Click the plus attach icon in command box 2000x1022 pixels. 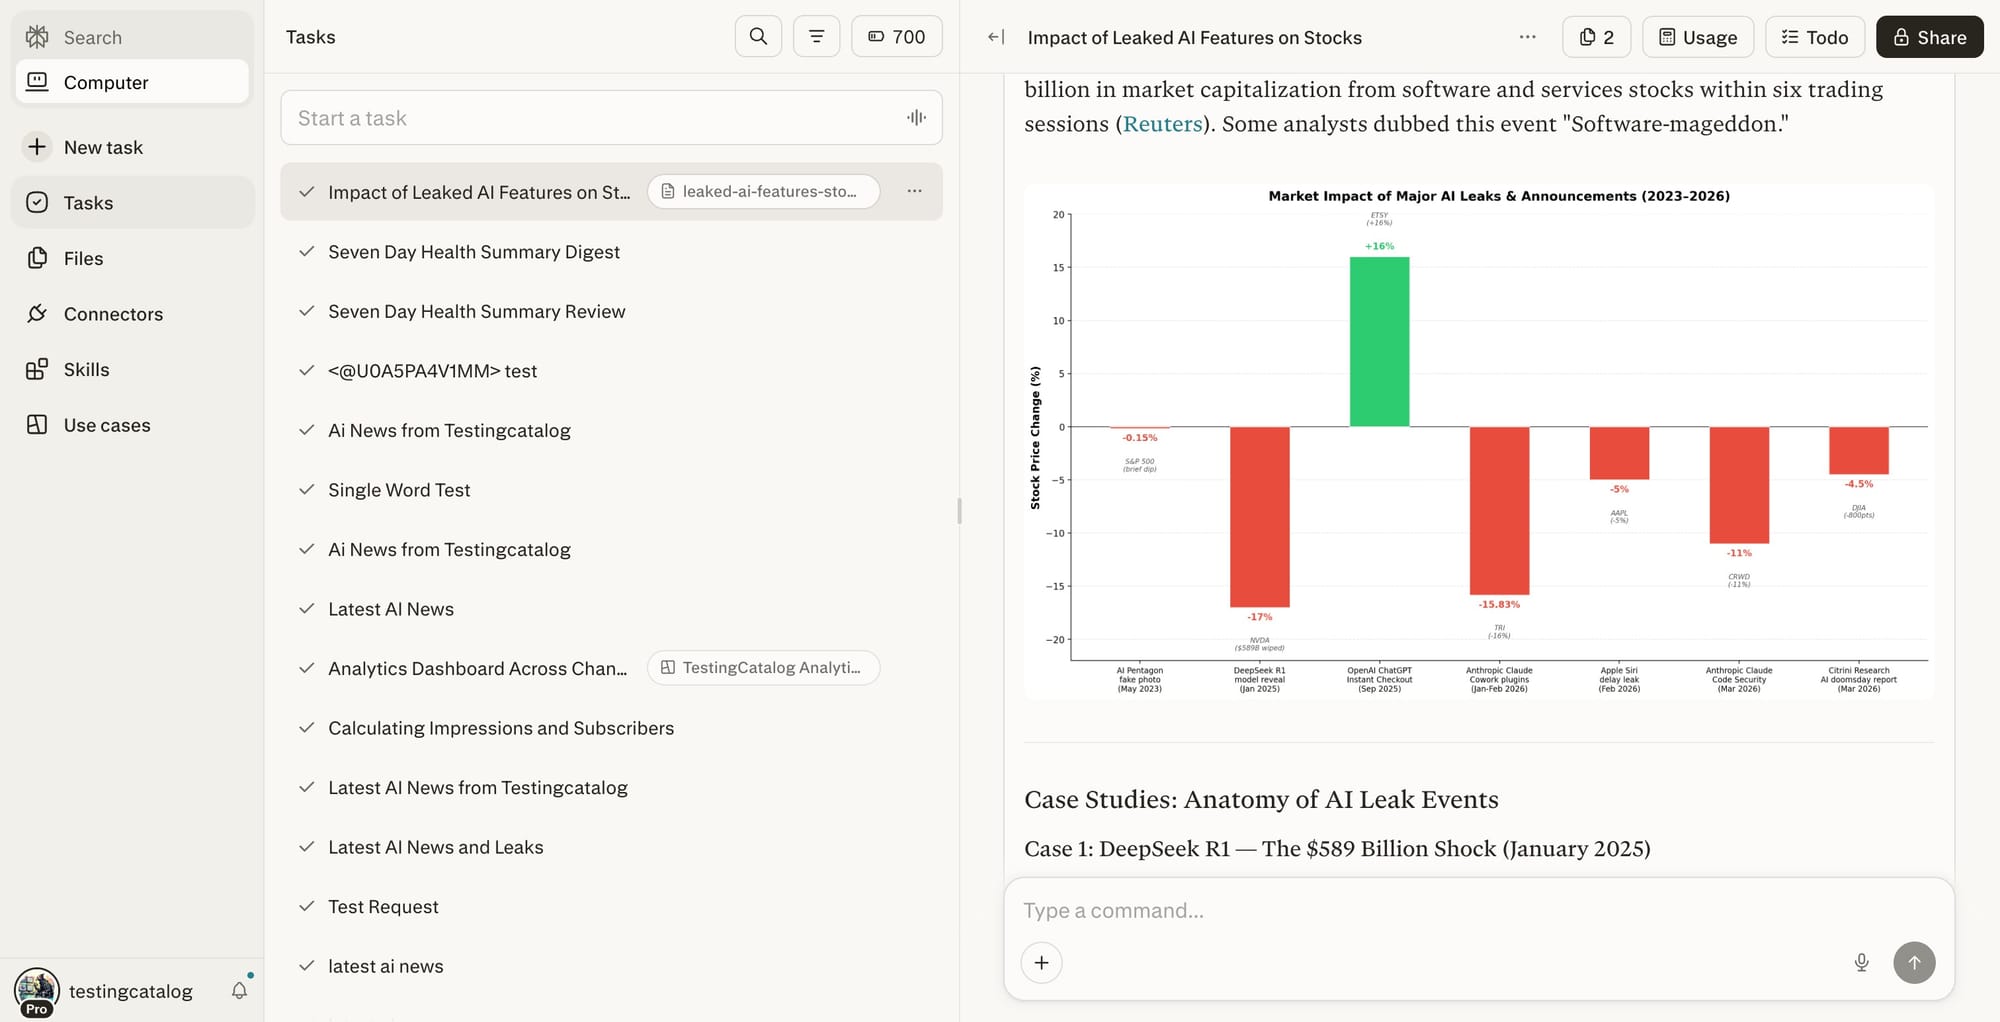(1041, 962)
